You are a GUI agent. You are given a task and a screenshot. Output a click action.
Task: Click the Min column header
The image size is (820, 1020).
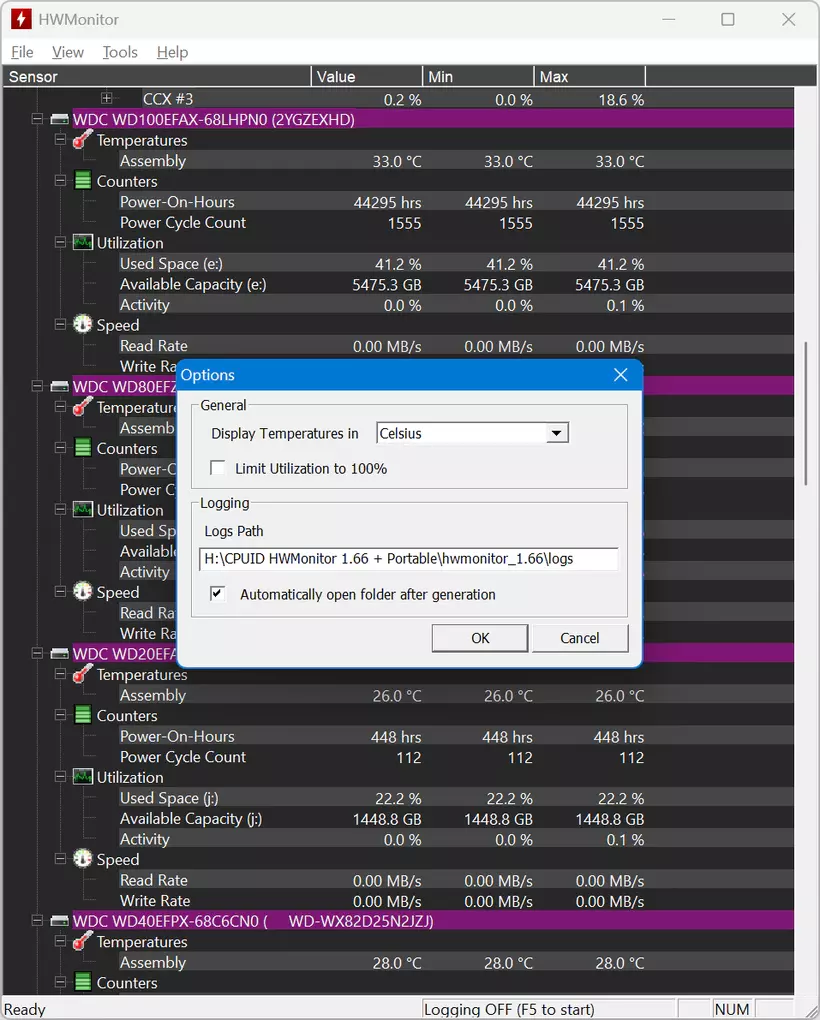478,77
